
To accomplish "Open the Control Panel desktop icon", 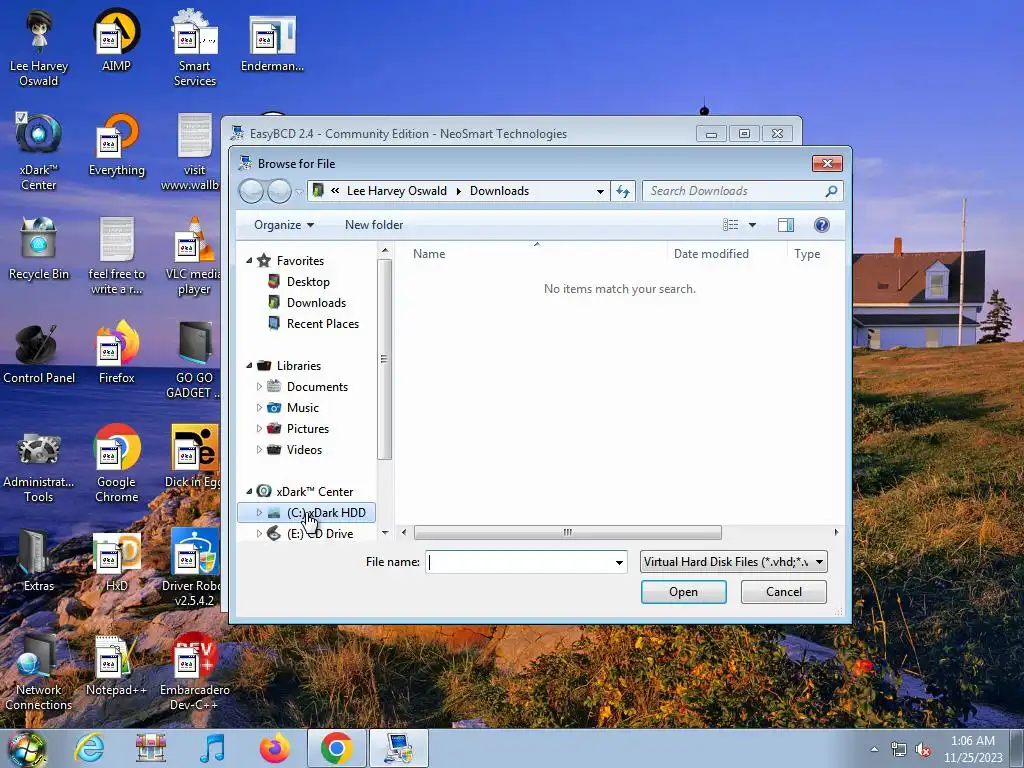I will tap(39, 352).
